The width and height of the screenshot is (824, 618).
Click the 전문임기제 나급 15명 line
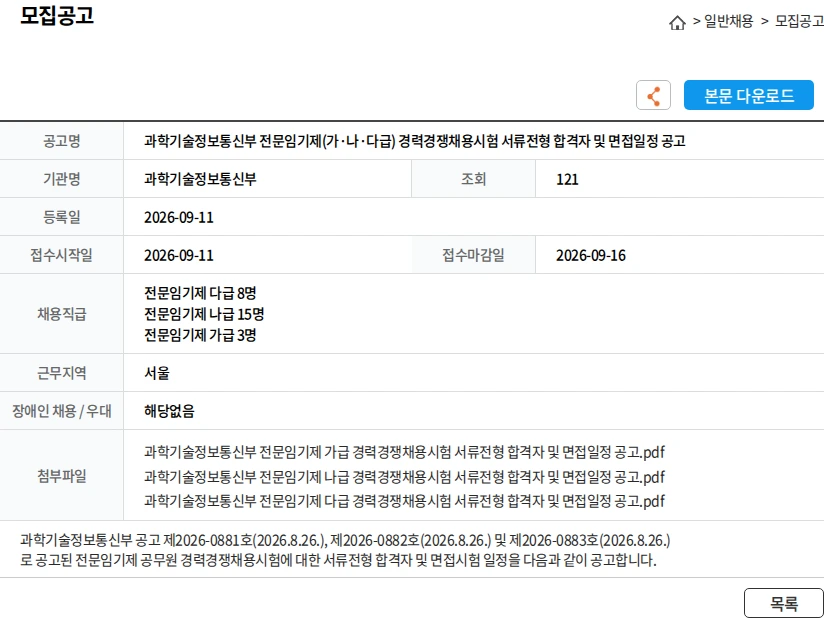(204, 314)
